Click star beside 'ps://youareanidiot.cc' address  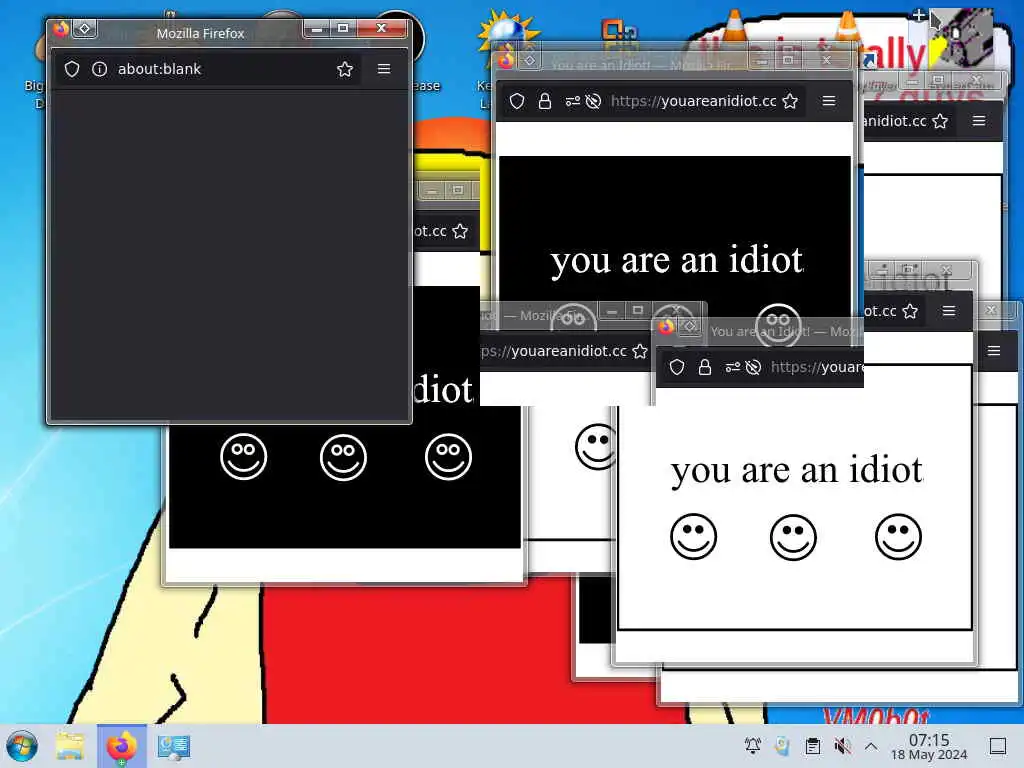(640, 351)
